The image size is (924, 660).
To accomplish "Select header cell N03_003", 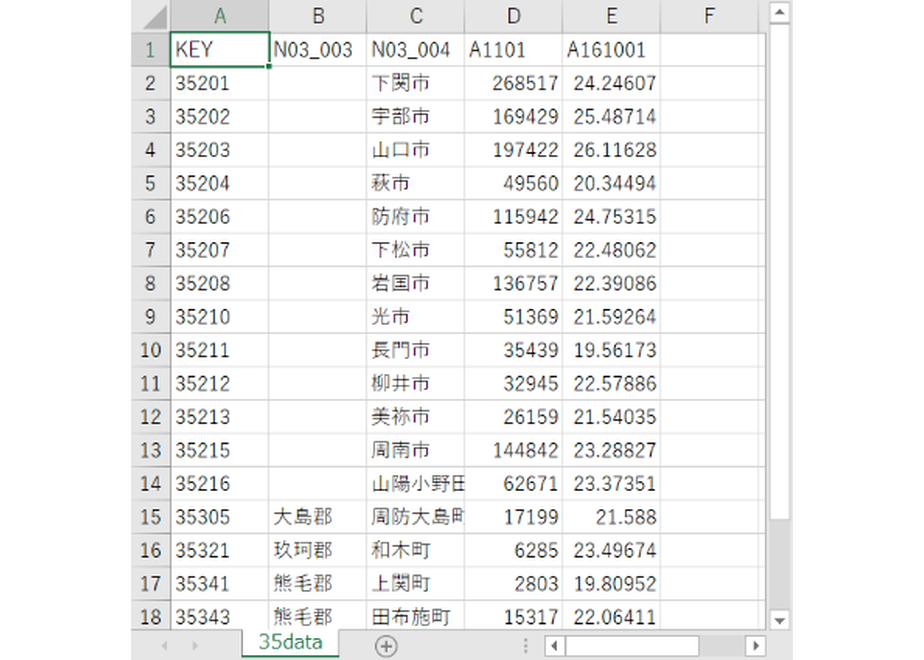I will coord(318,50).
